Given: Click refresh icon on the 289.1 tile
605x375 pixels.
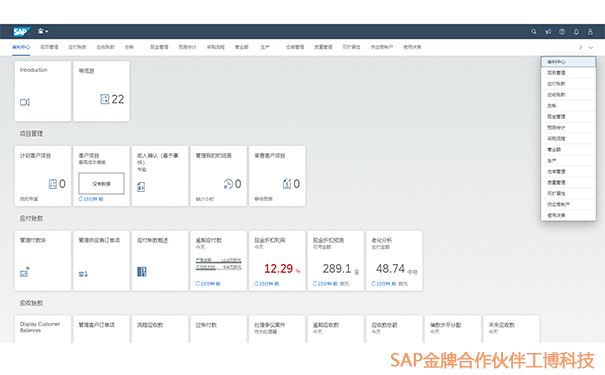Looking at the screenshot, I should [314, 284].
